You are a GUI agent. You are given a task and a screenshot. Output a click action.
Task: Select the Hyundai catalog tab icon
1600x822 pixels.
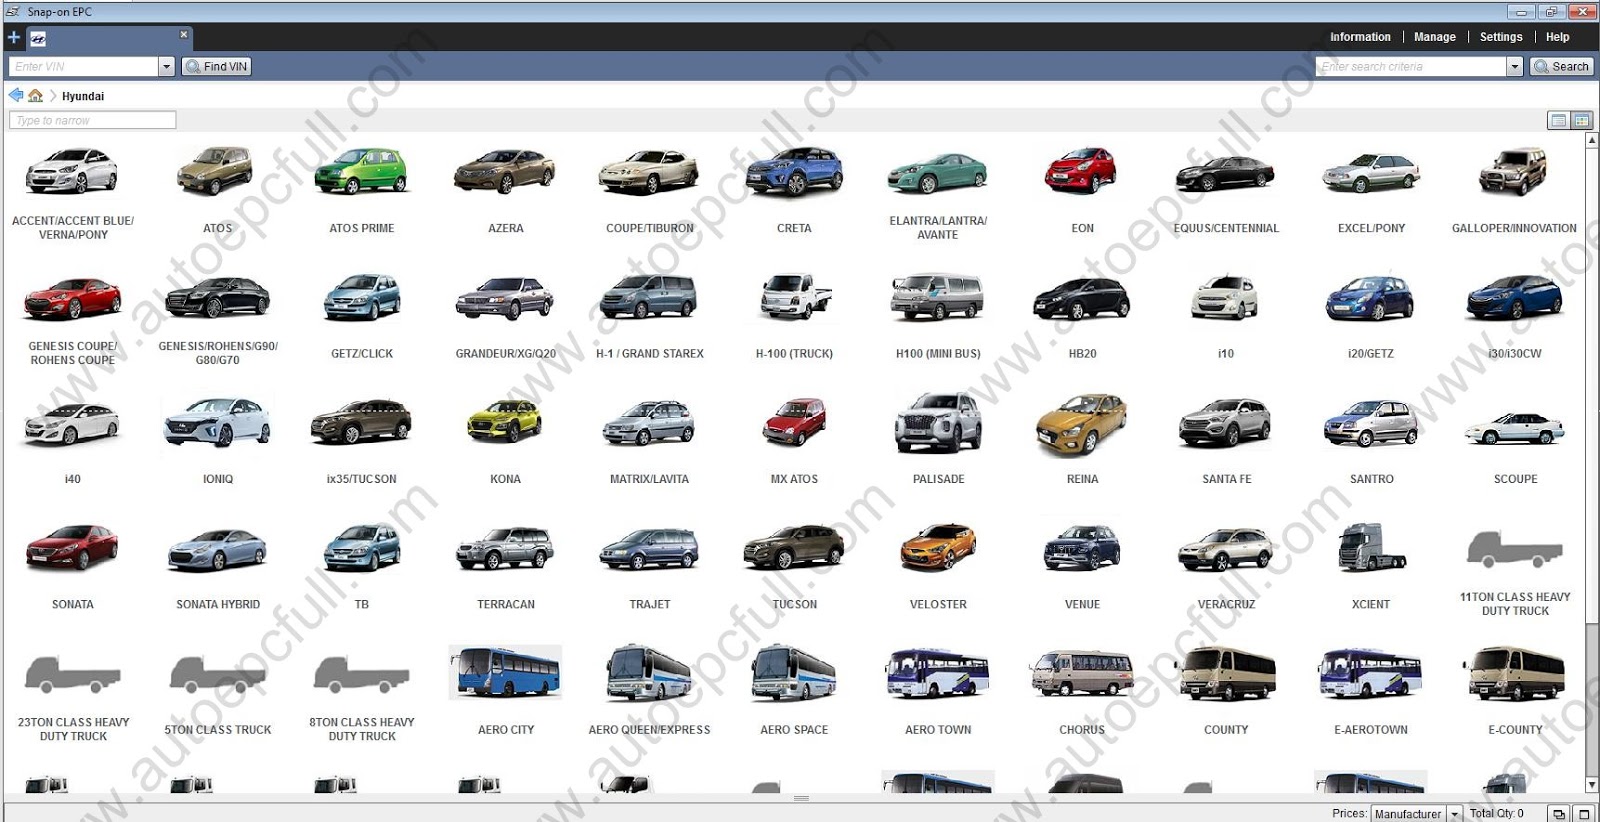pos(38,39)
